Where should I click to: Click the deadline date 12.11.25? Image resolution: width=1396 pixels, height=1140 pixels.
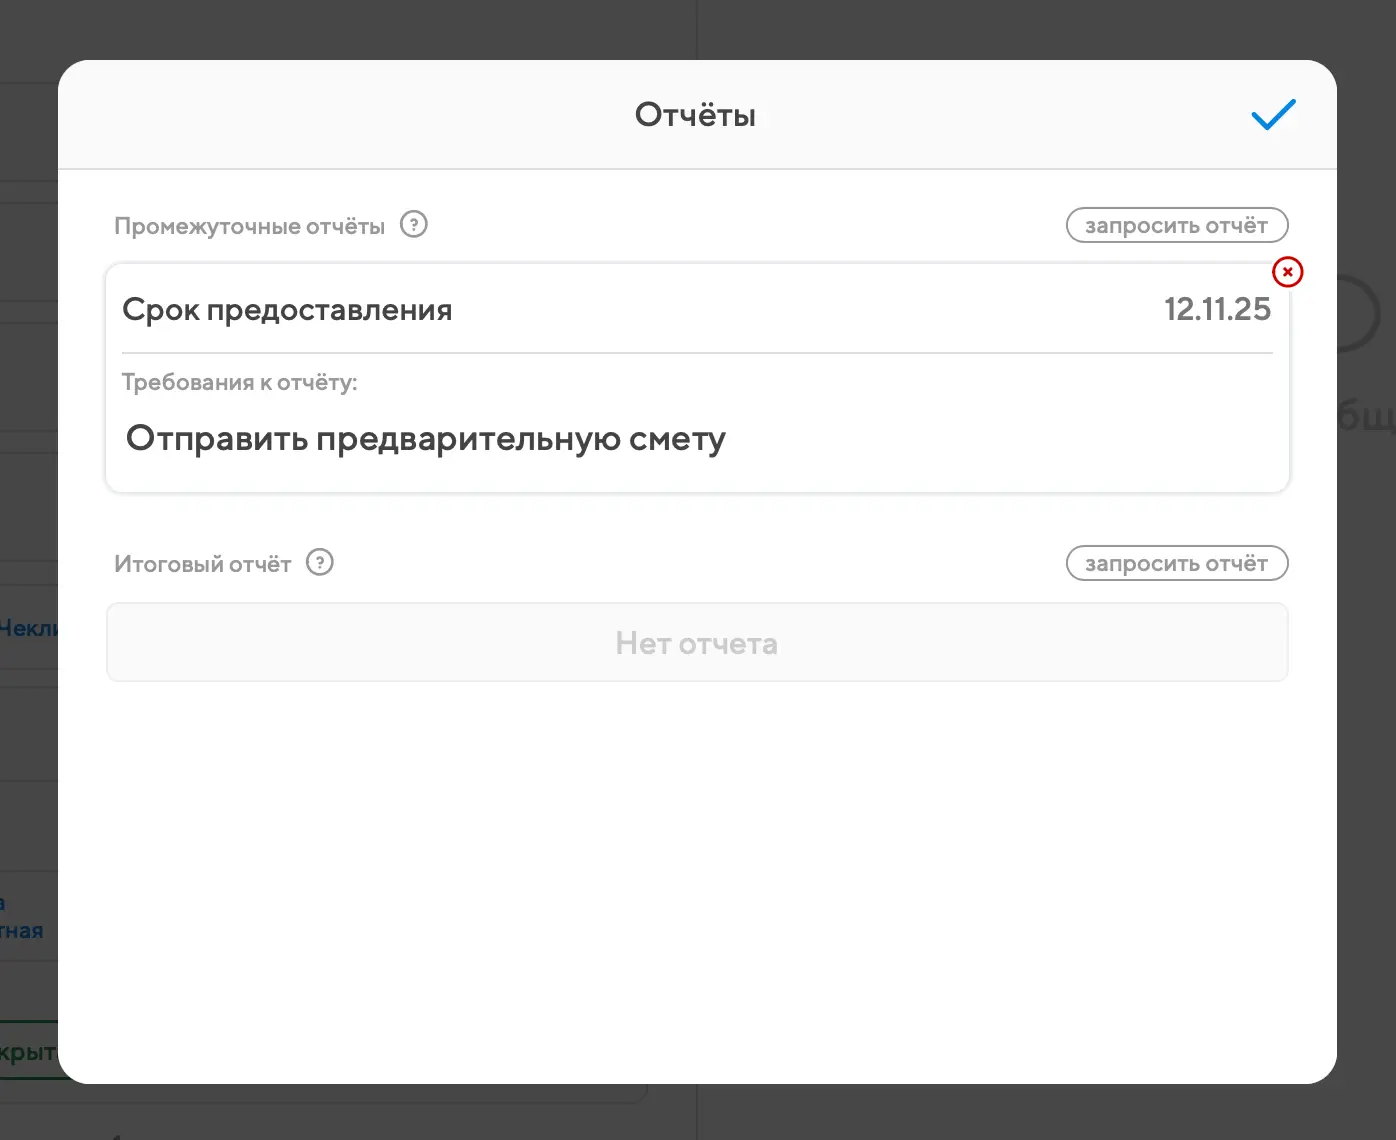pyautogui.click(x=1216, y=309)
